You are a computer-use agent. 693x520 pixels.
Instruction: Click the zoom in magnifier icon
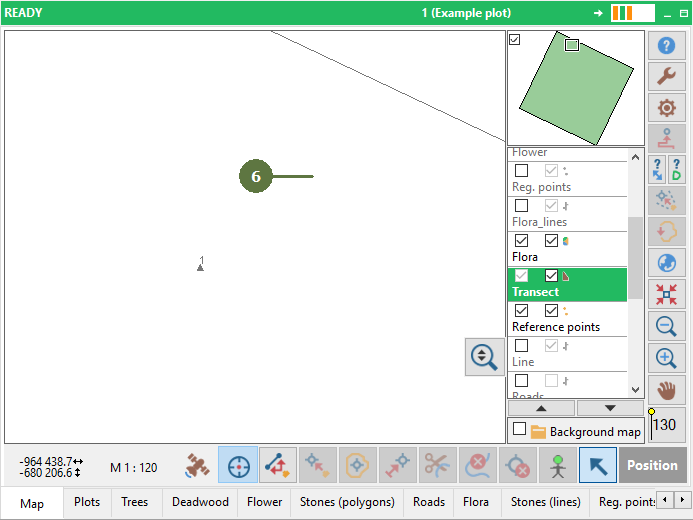[x=666, y=357]
